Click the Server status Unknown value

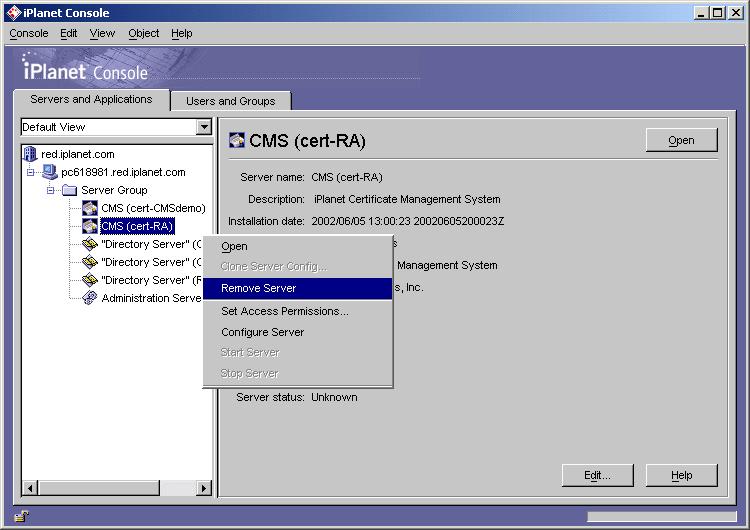tap(334, 397)
